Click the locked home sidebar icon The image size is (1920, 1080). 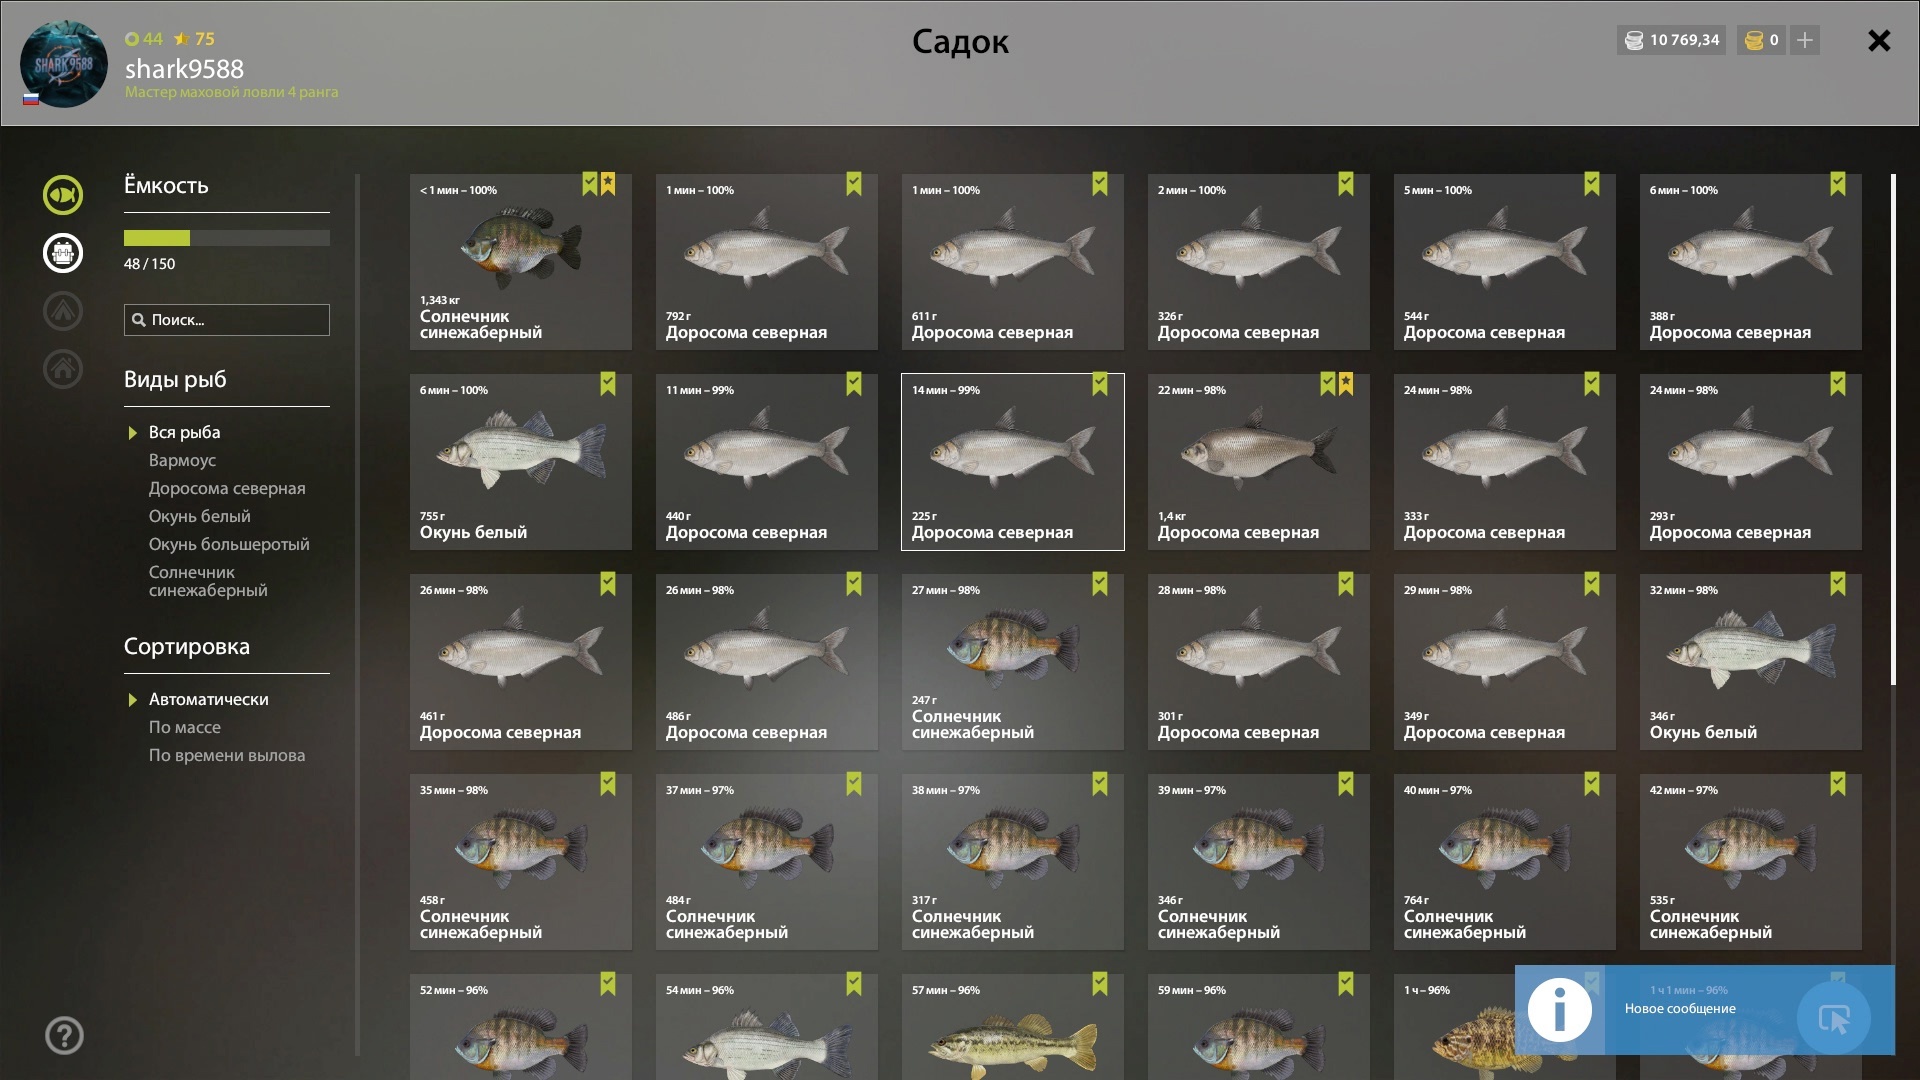point(63,369)
